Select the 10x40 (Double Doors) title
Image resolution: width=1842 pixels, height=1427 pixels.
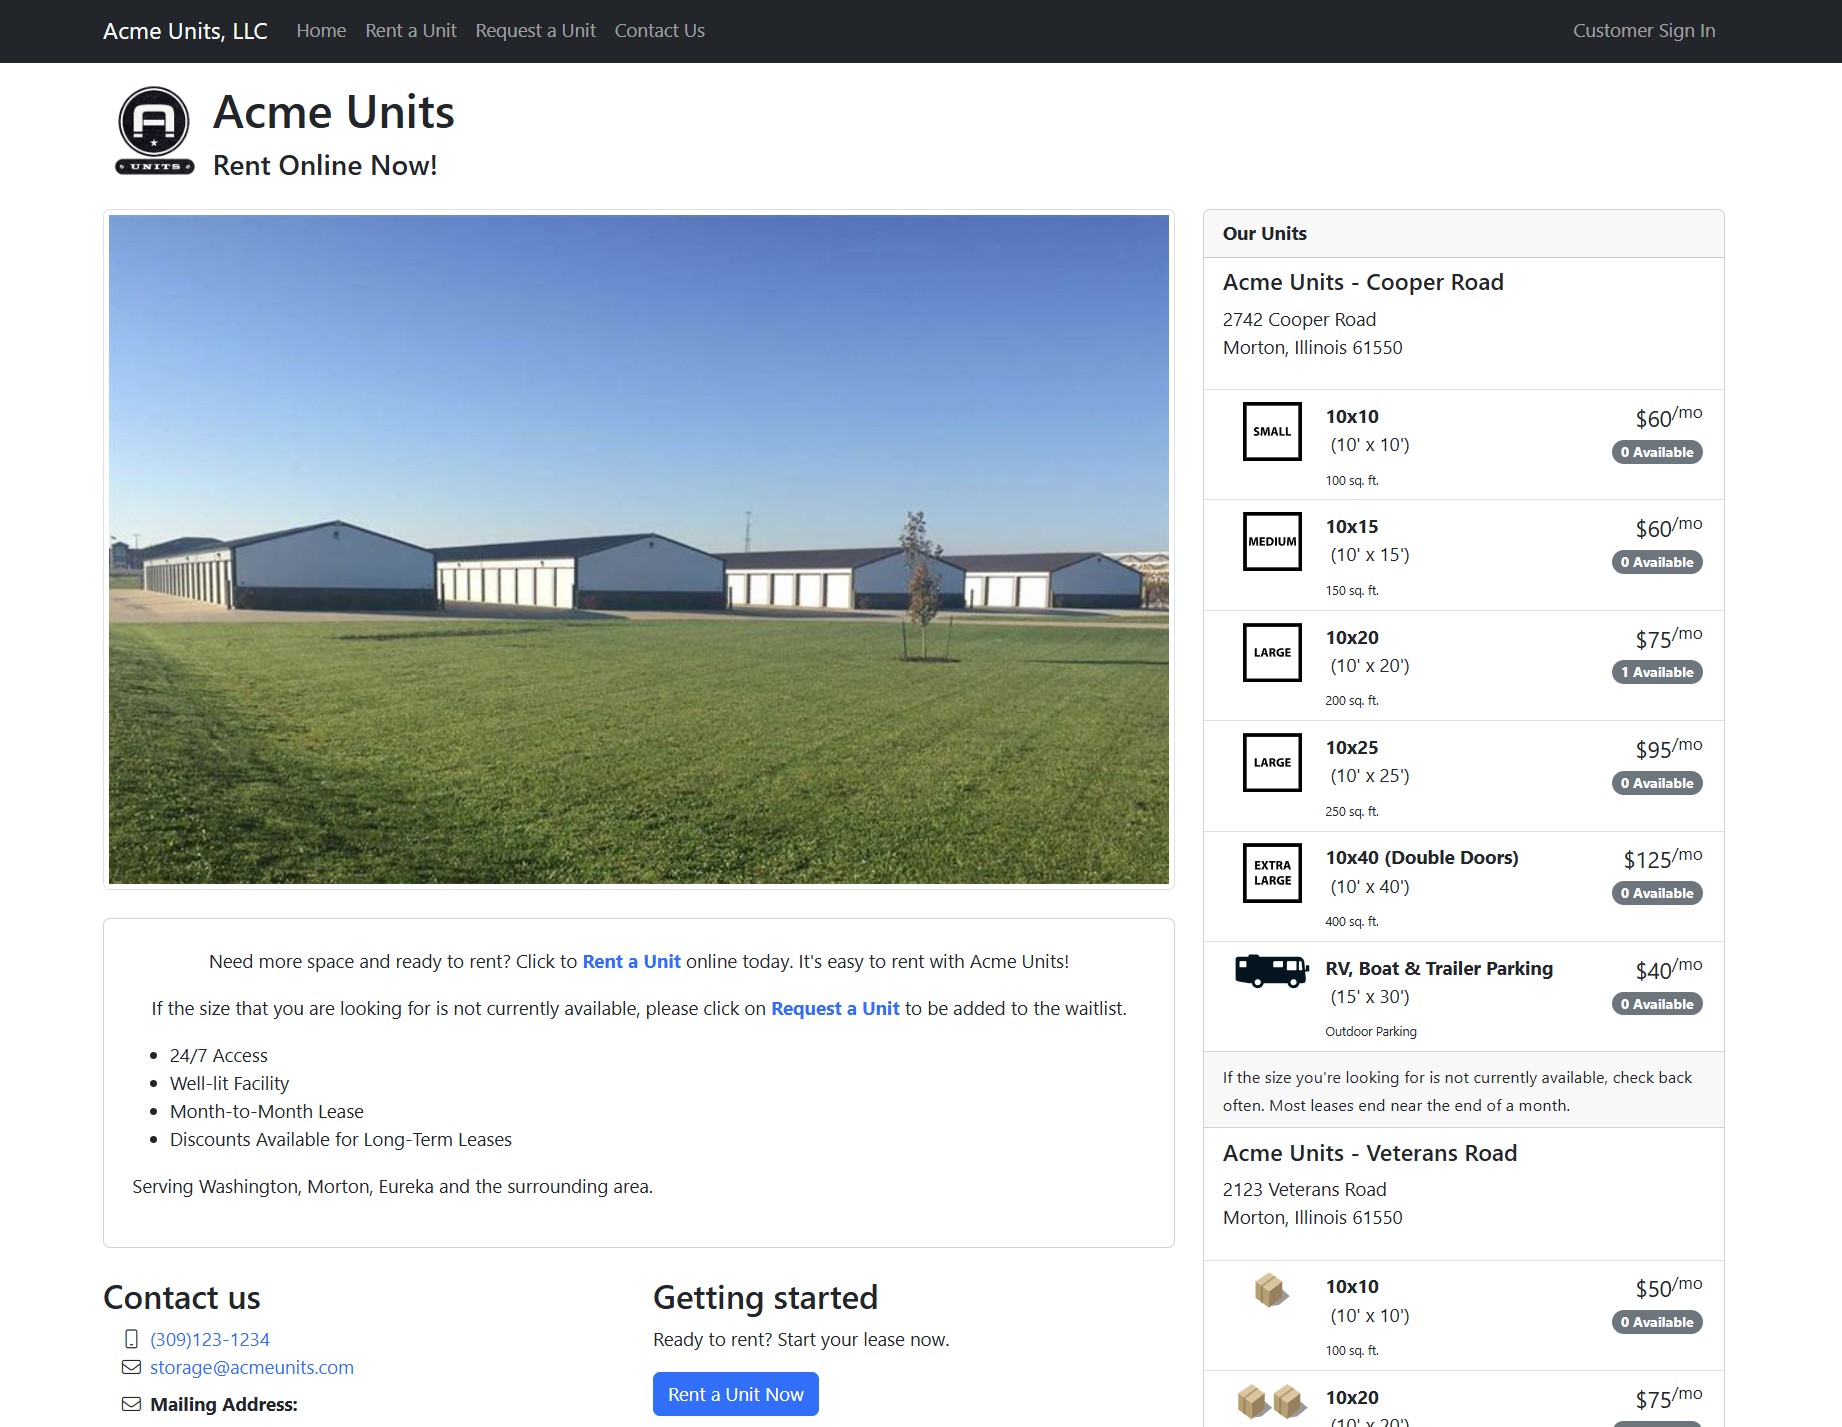coord(1422,857)
